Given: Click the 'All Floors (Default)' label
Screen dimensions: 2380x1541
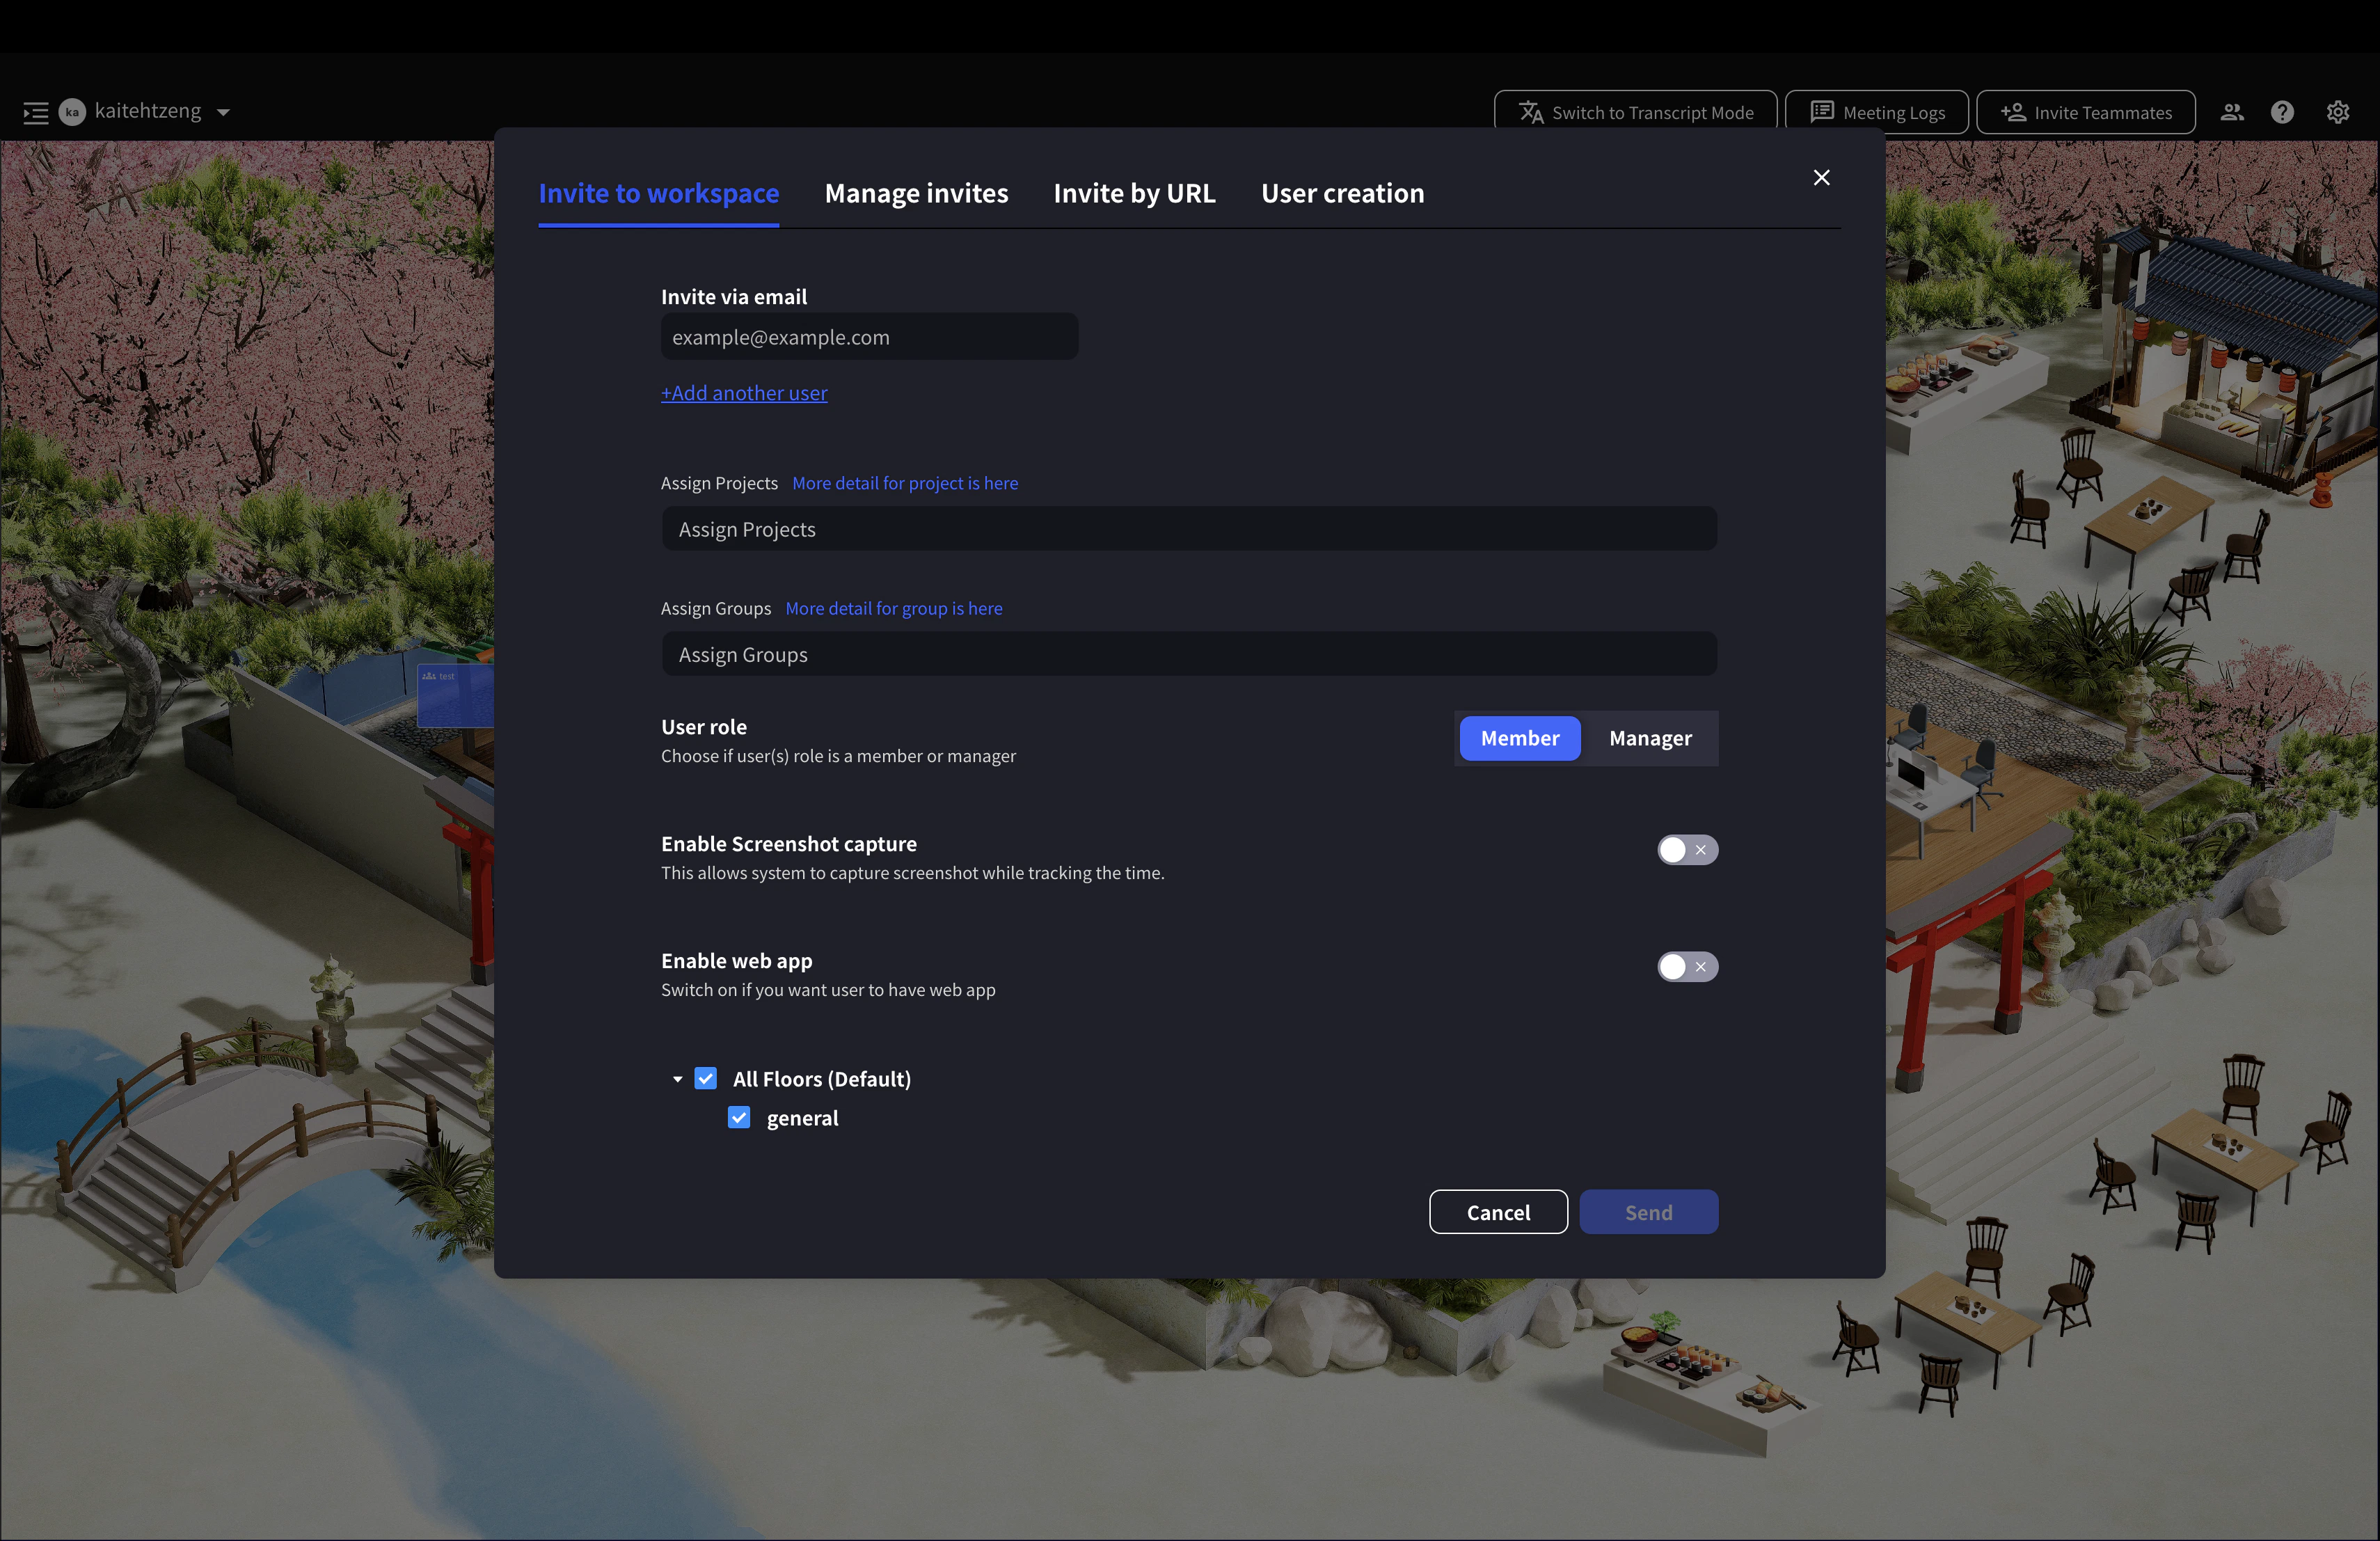Looking at the screenshot, I should pyautogui.click(x=822, y=1079).
